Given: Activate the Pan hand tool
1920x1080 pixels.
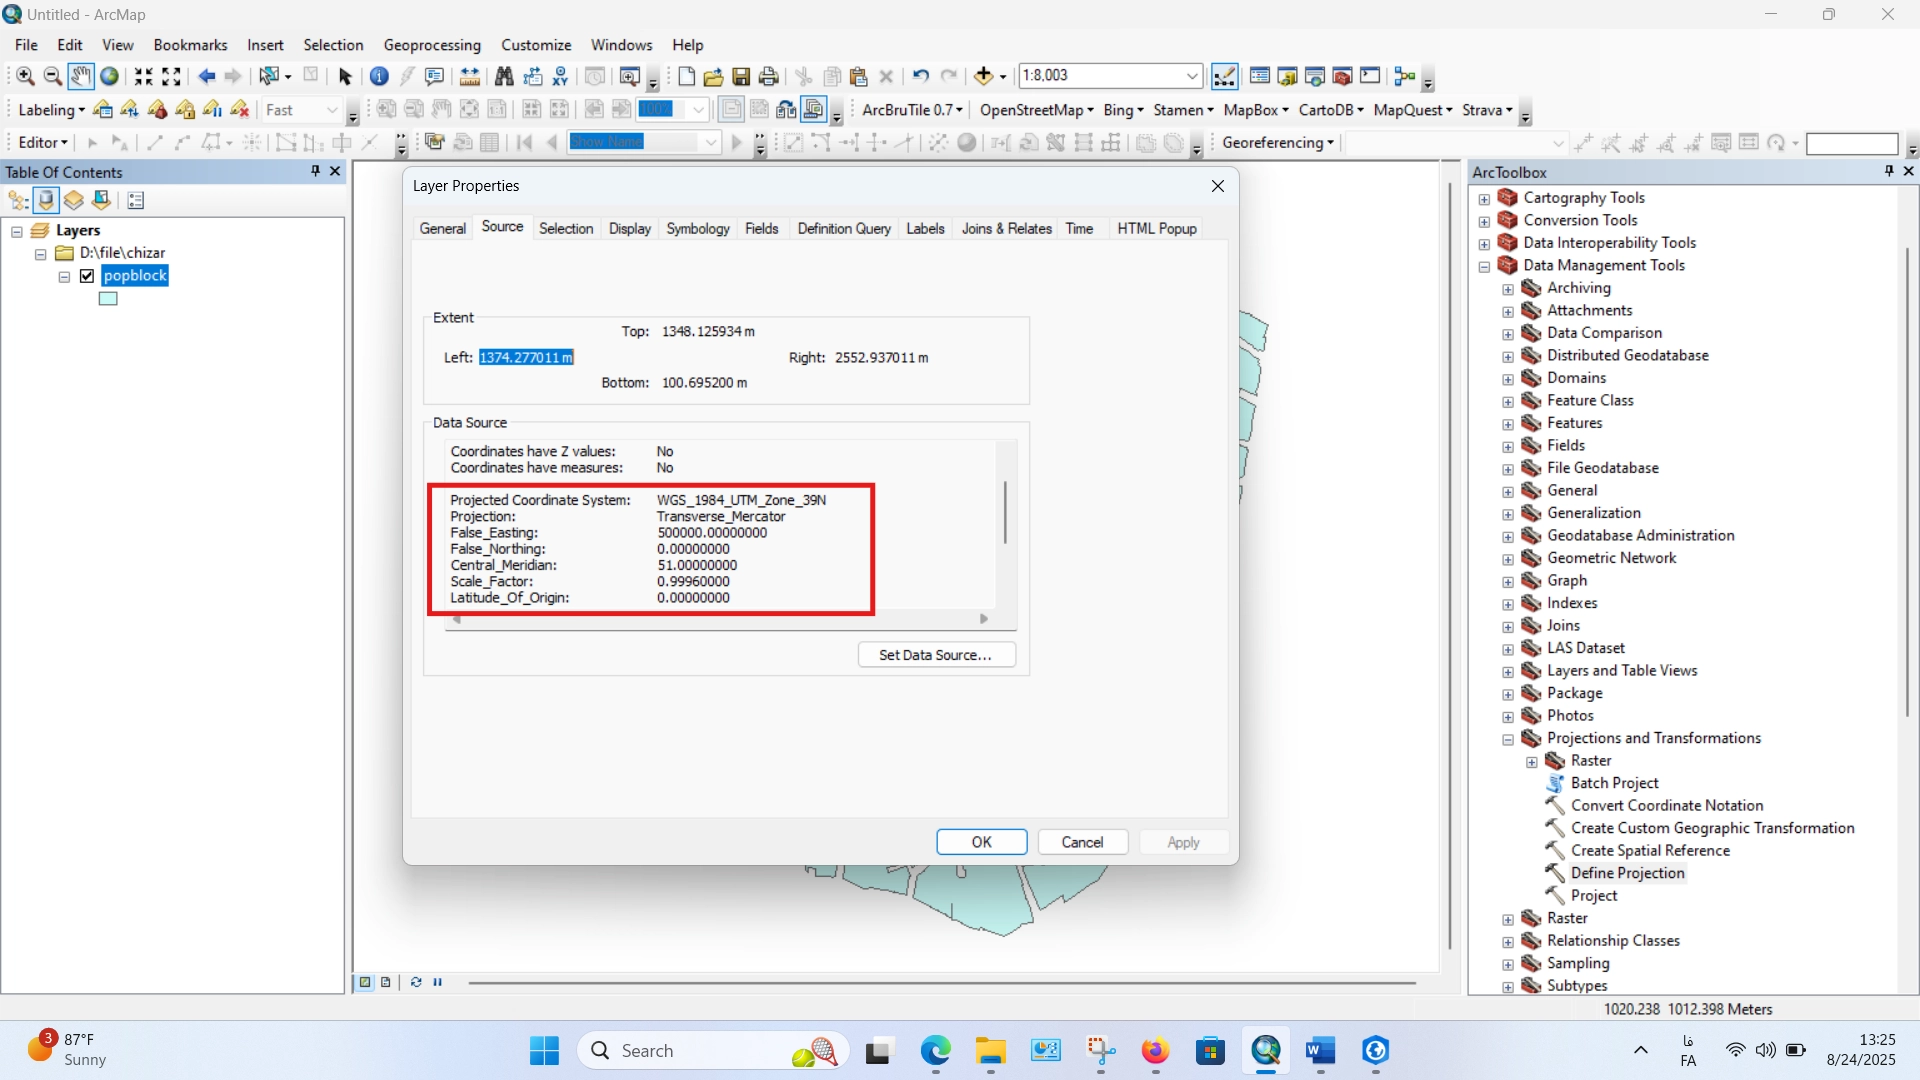Looking at the screenshot, I should coord(81,76).
